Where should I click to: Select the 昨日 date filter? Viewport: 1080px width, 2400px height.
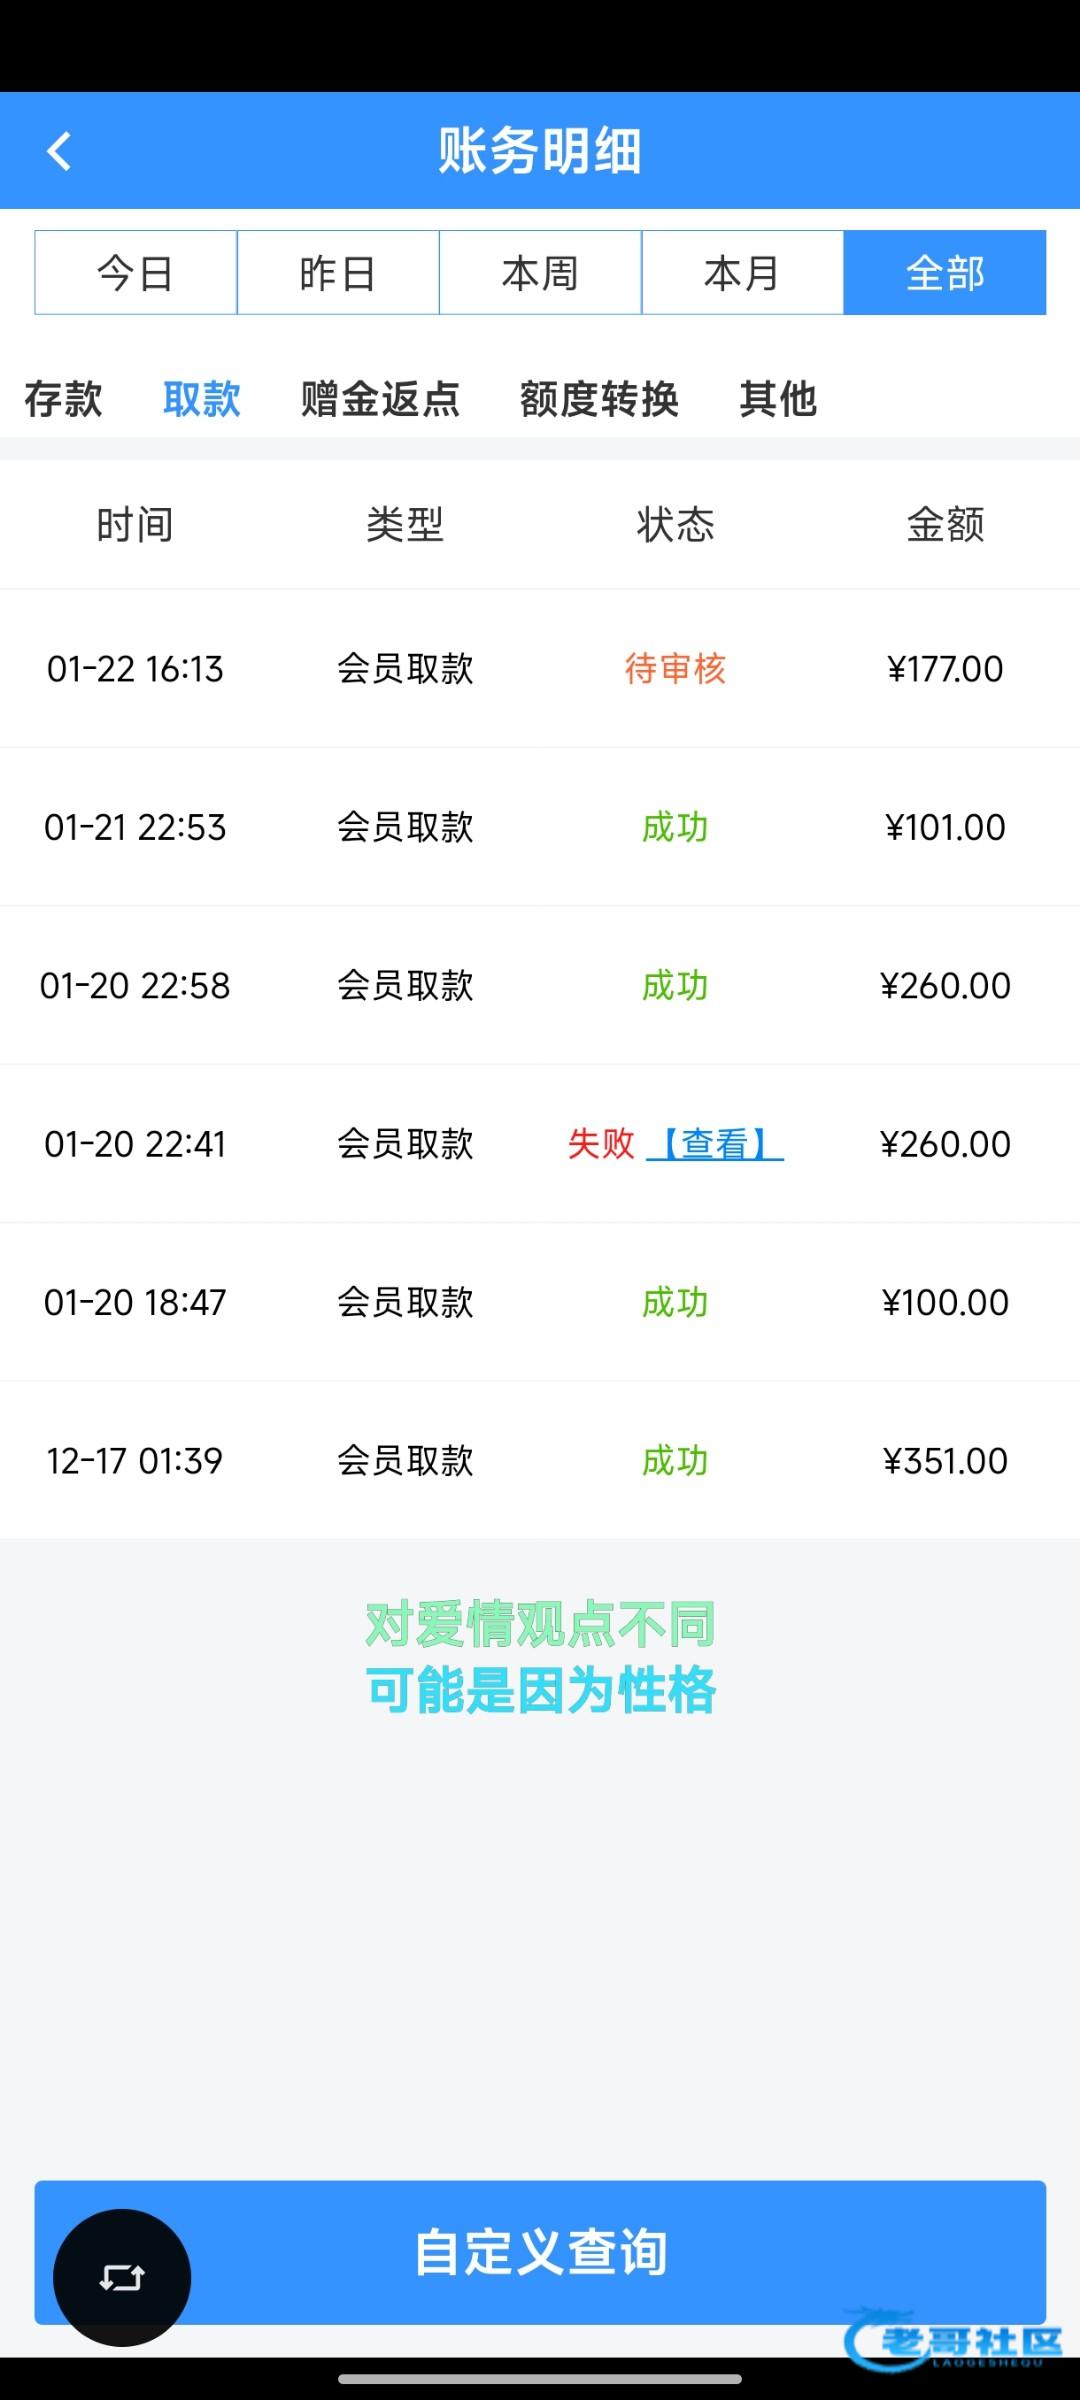pyautogui.click(x=338, y=273)
